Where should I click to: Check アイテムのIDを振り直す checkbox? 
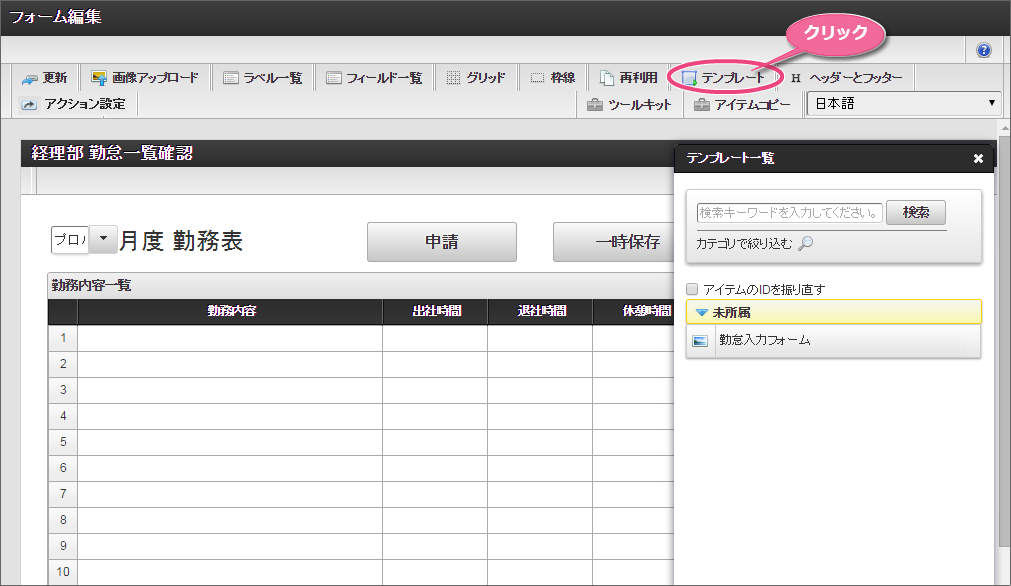(x=692, y=289)
